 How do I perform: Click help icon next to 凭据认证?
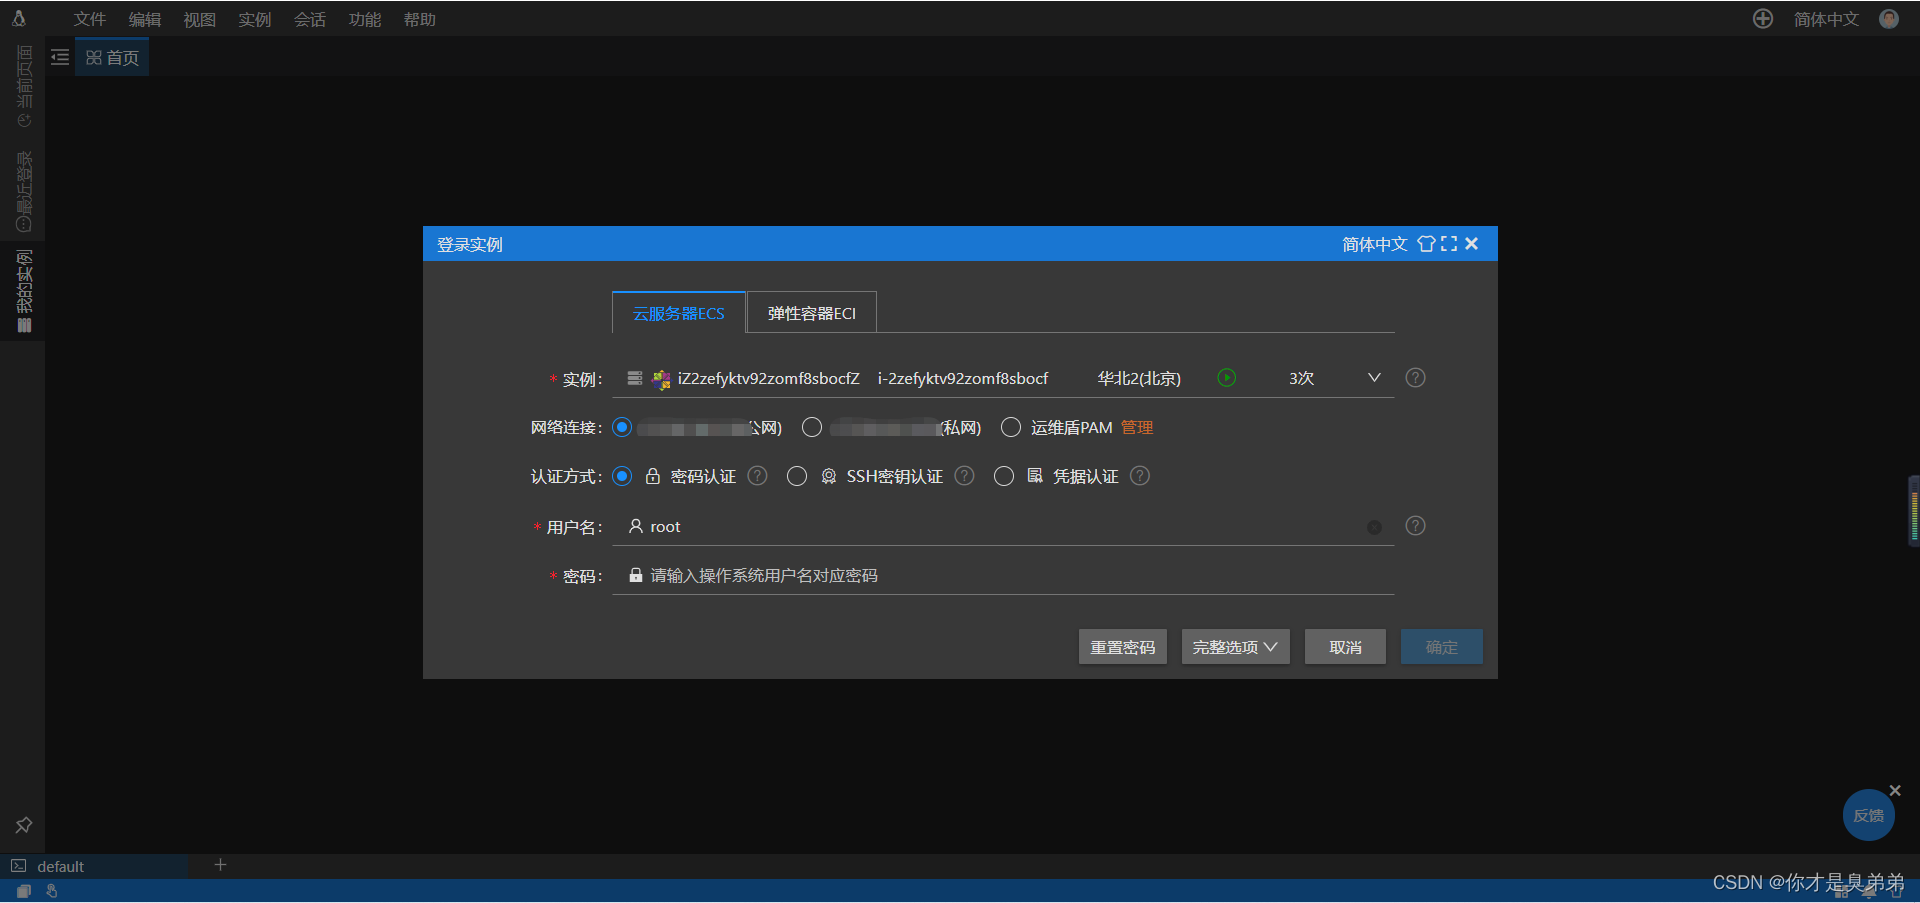point(1140,476)
